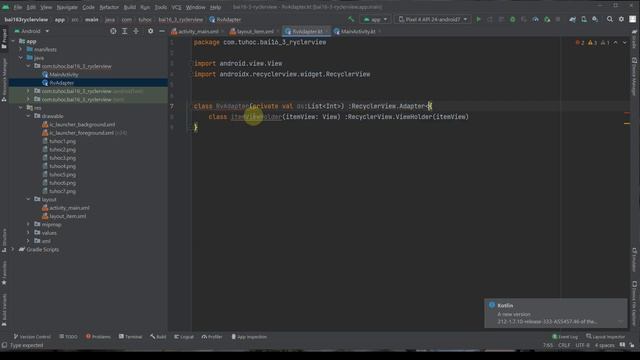Viewport: 640px width, 360px height.
Task: Click the warning count indicator in editor
Action: [592, 42]
